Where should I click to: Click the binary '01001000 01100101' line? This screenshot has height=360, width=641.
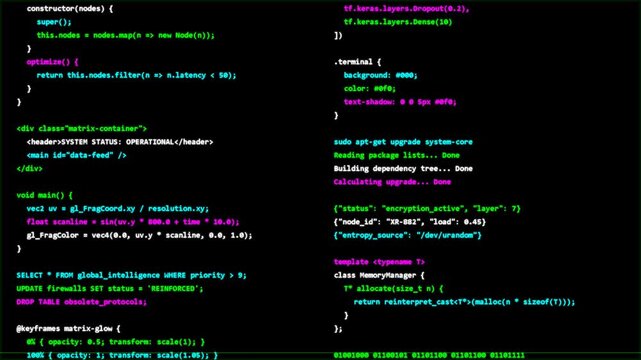429,355
